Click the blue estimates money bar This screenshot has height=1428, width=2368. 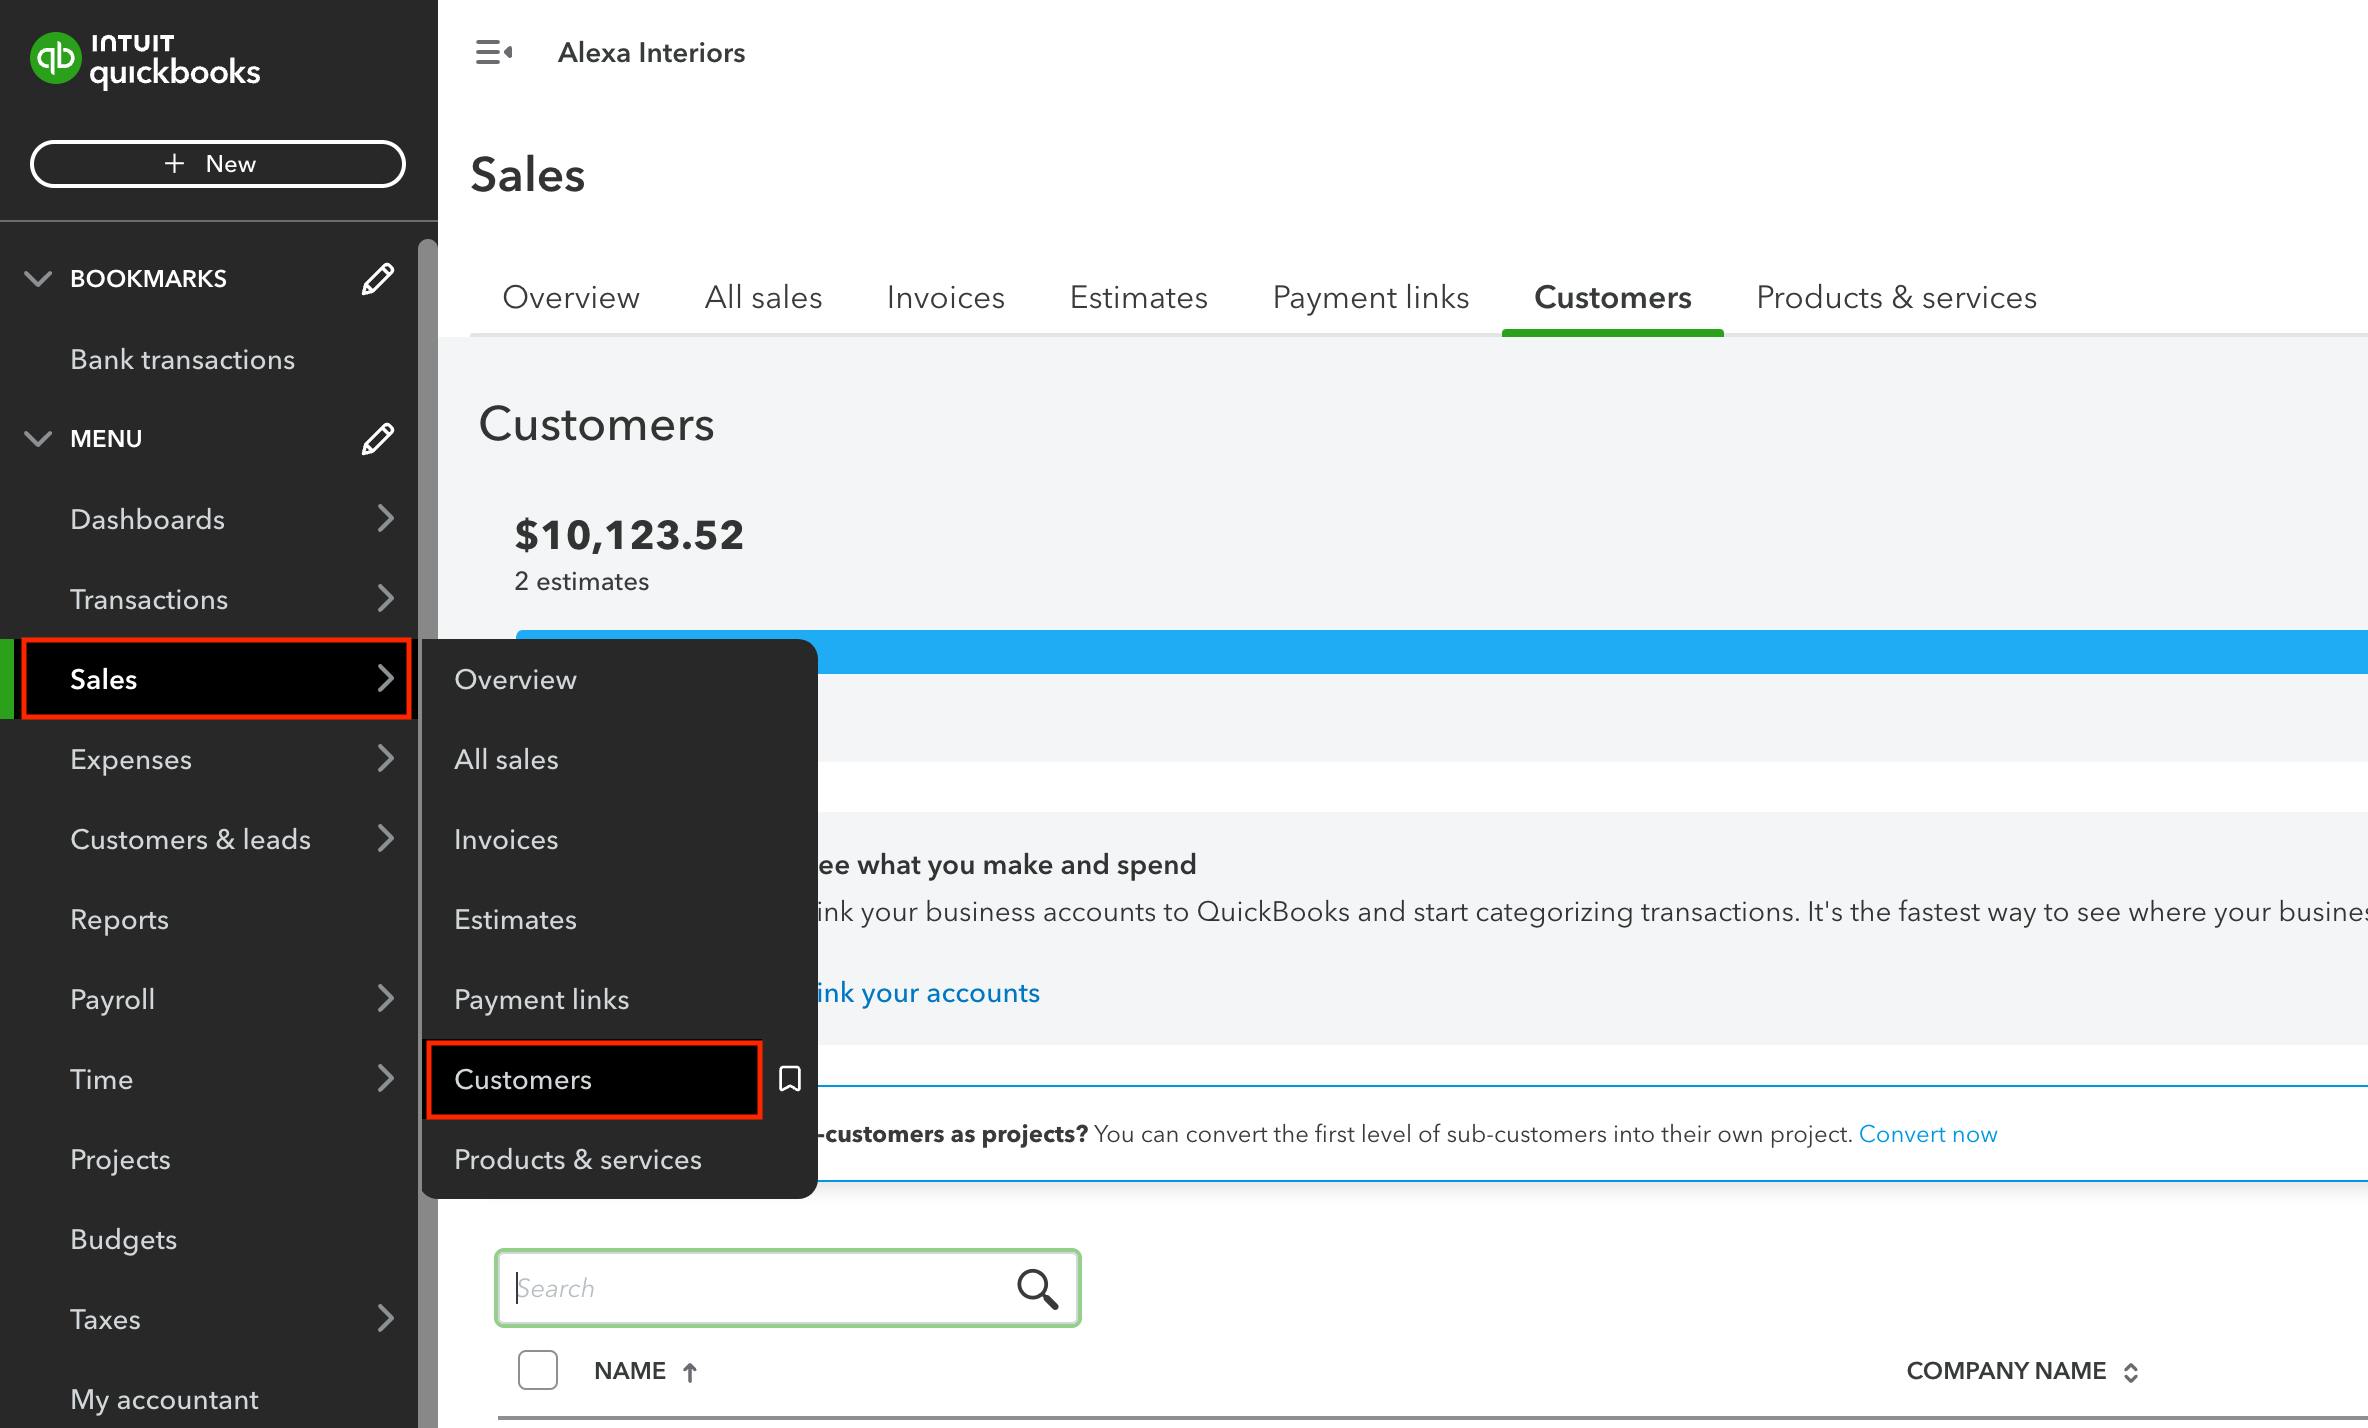1500,651
